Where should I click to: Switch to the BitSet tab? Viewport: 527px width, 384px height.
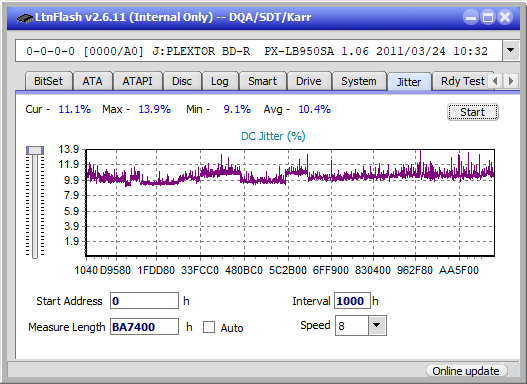click(x=48, y=81)
